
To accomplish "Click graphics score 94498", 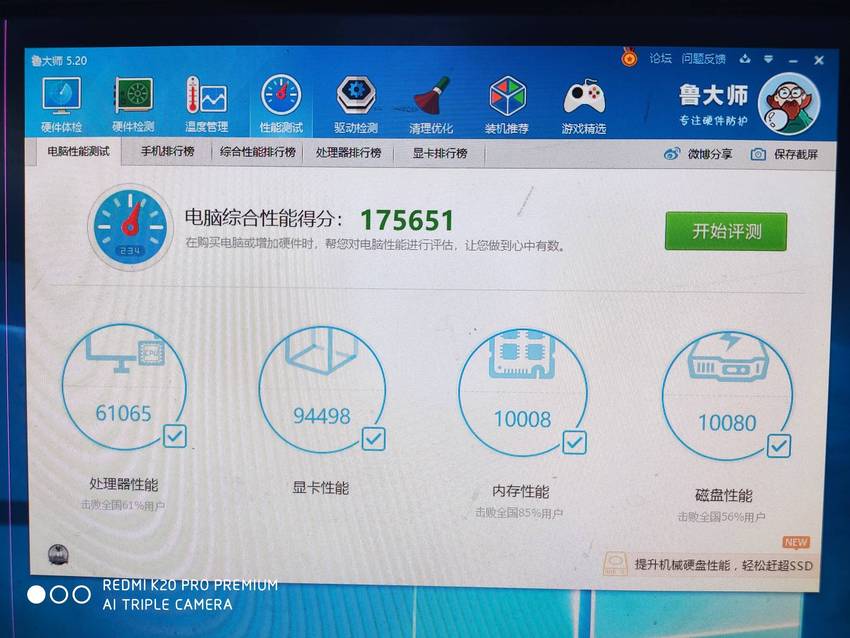I will [321, 416].
